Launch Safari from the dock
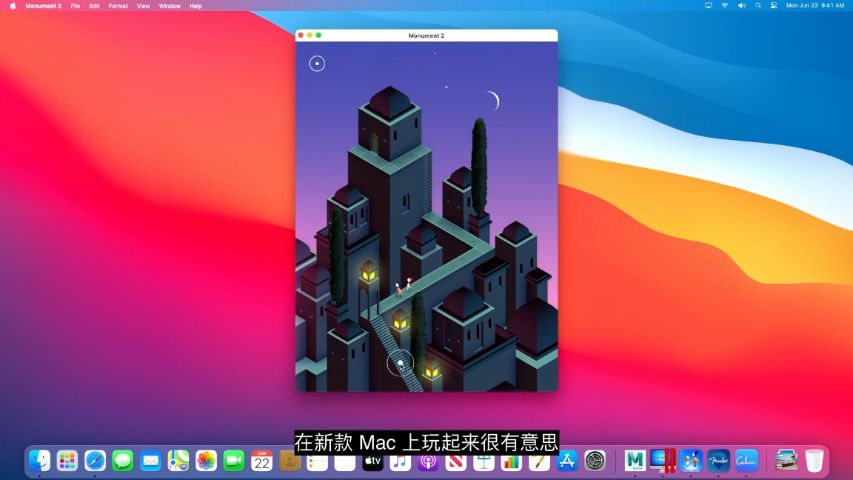Screen dimensions: 853x480 (95, 461)
